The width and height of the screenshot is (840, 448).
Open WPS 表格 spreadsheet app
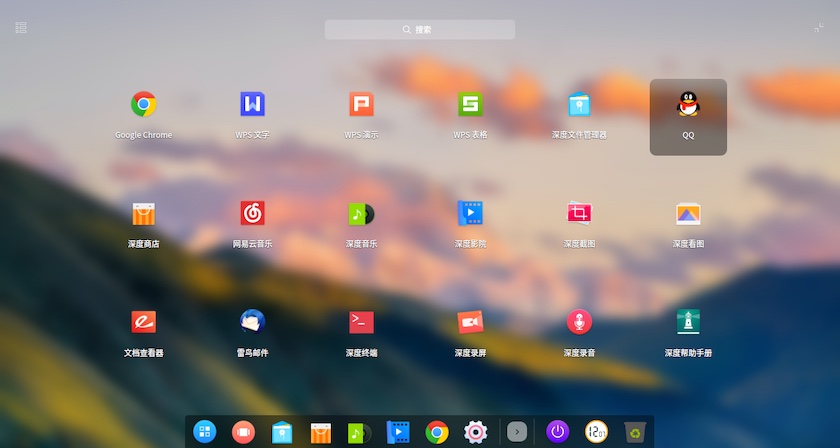click(470, 104)
